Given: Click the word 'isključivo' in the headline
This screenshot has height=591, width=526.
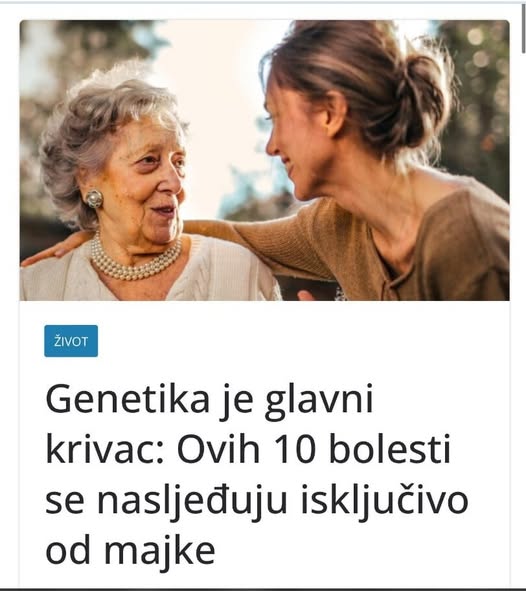Looking at the screenshot, I should click(384, 502).
